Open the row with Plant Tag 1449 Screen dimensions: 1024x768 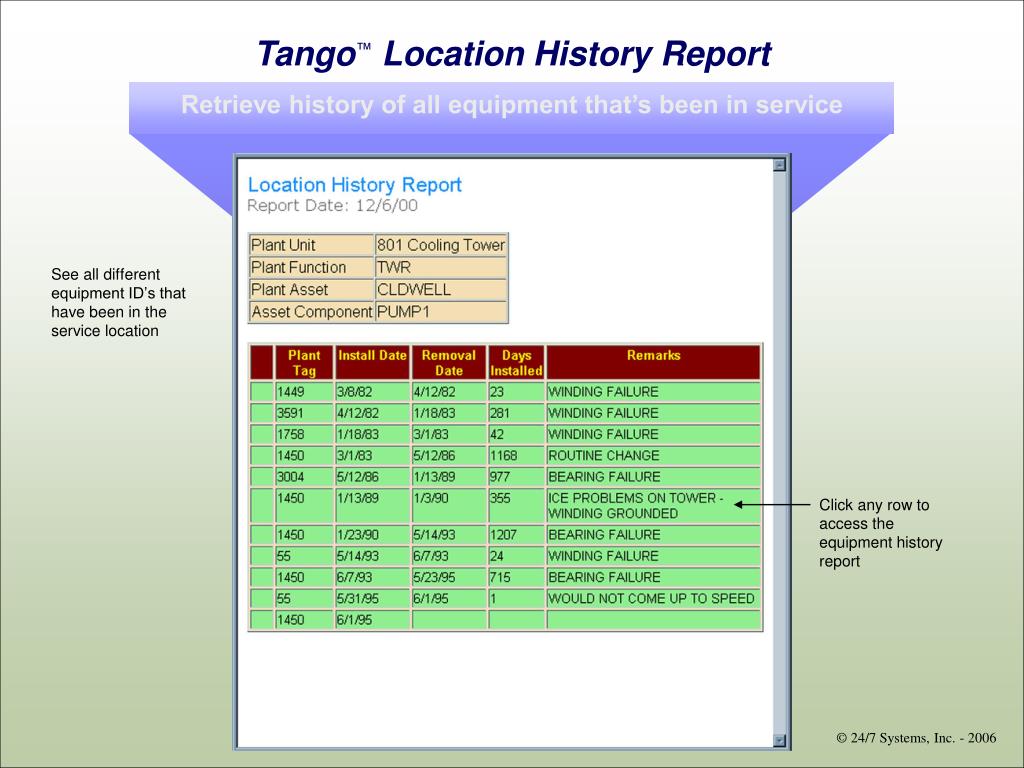click(505, 392)
